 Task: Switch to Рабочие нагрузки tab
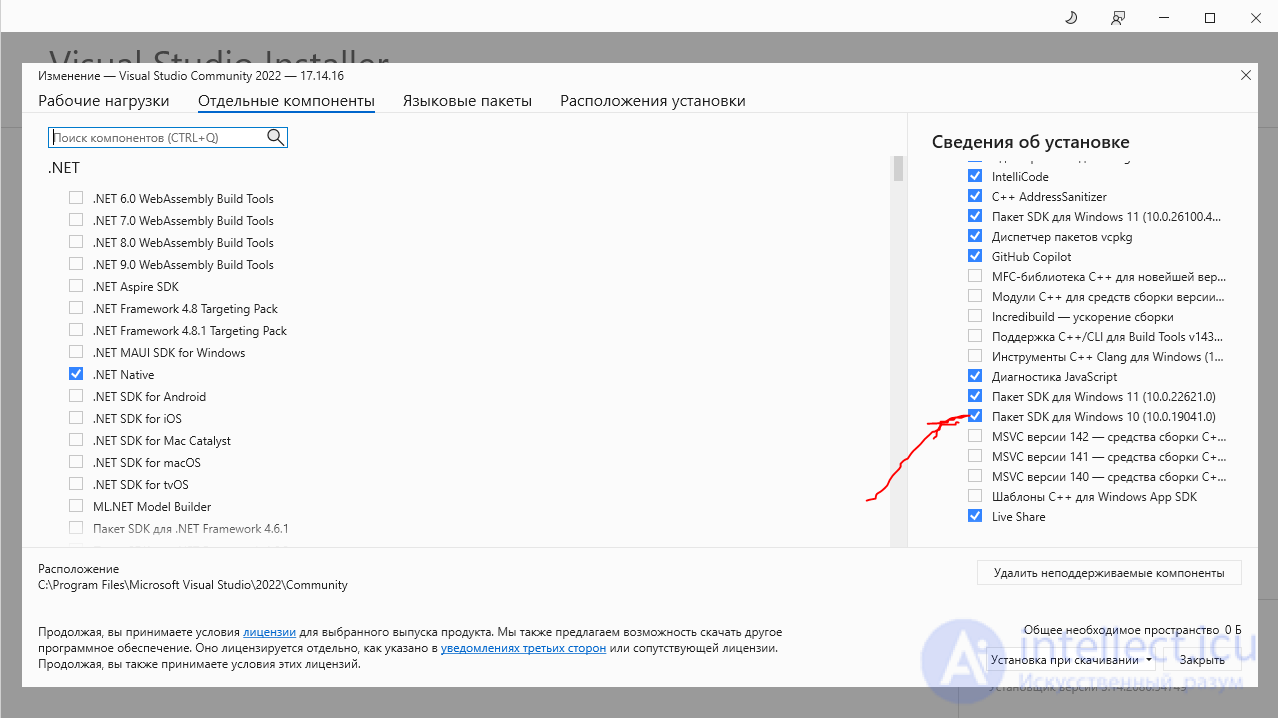pyautogui.click(x=104, y=101)
